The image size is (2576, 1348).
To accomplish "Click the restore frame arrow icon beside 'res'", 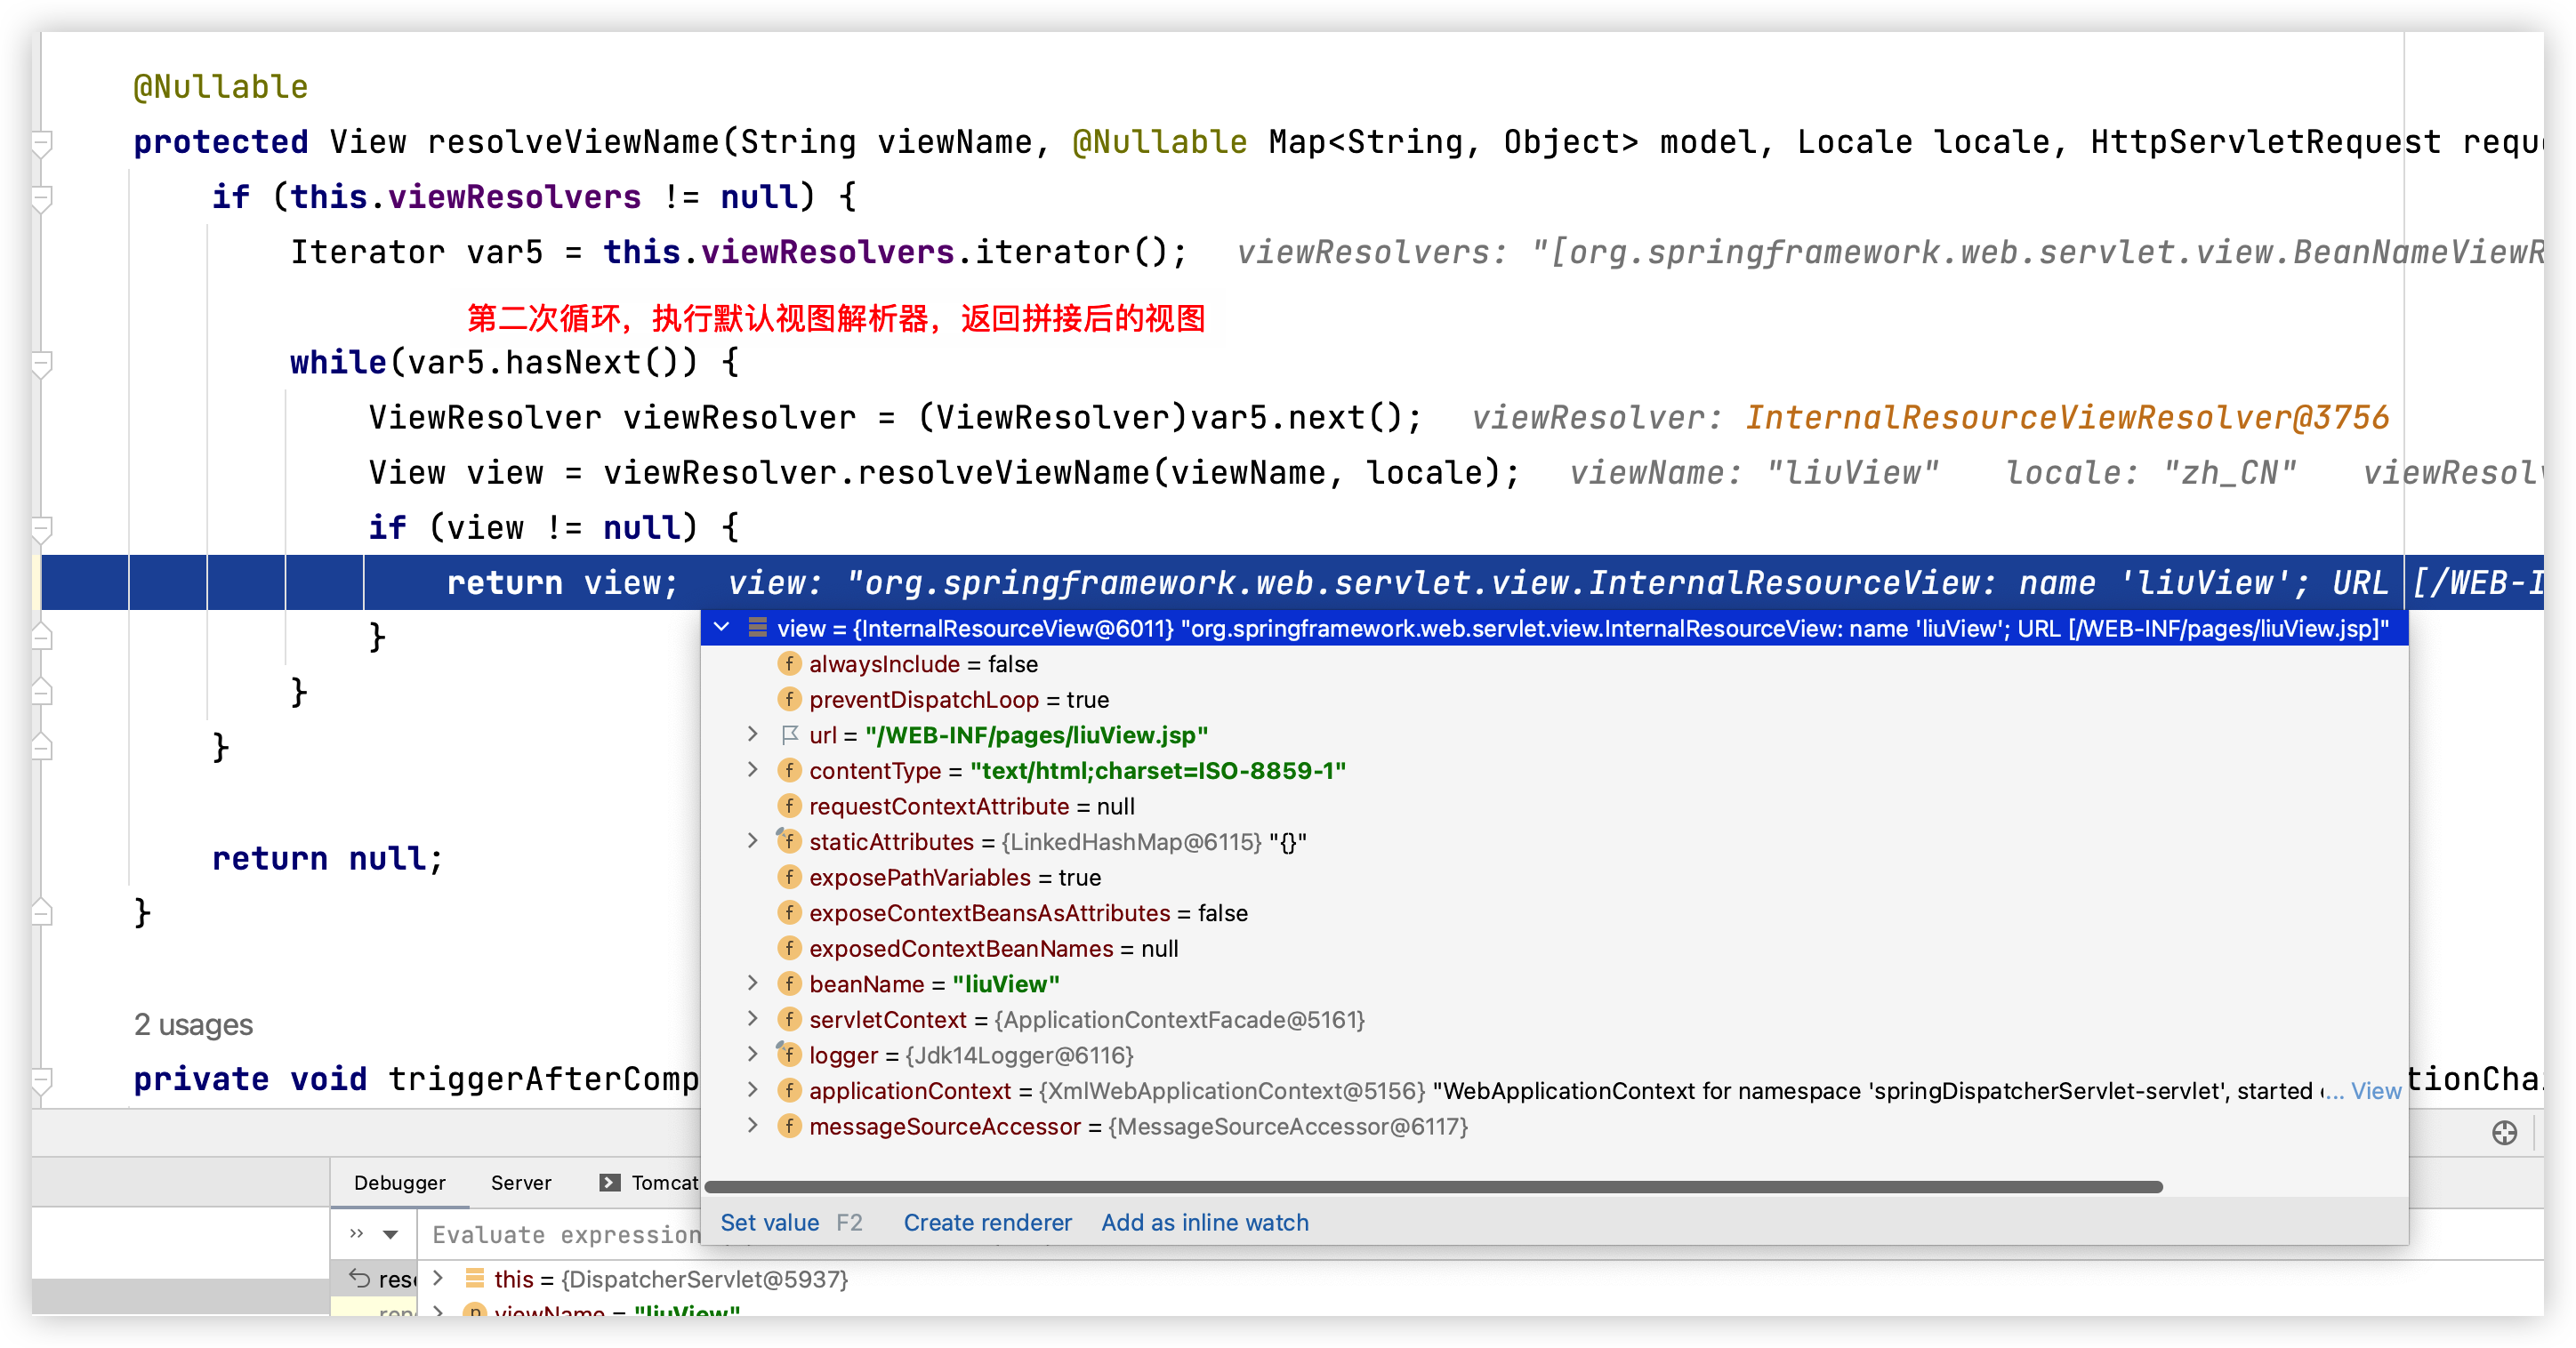I will [359, 1278].
